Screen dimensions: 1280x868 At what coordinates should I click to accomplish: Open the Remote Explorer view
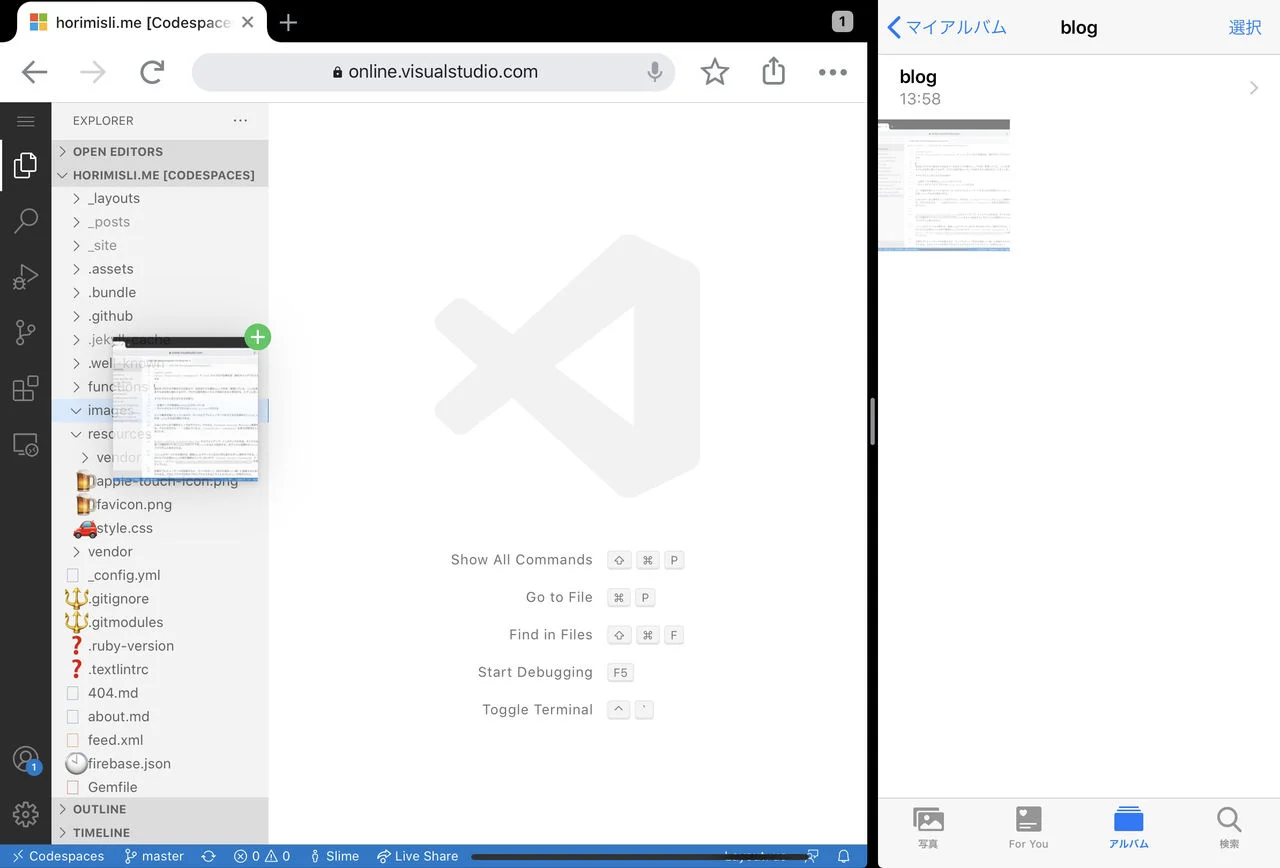coord(25,445)
